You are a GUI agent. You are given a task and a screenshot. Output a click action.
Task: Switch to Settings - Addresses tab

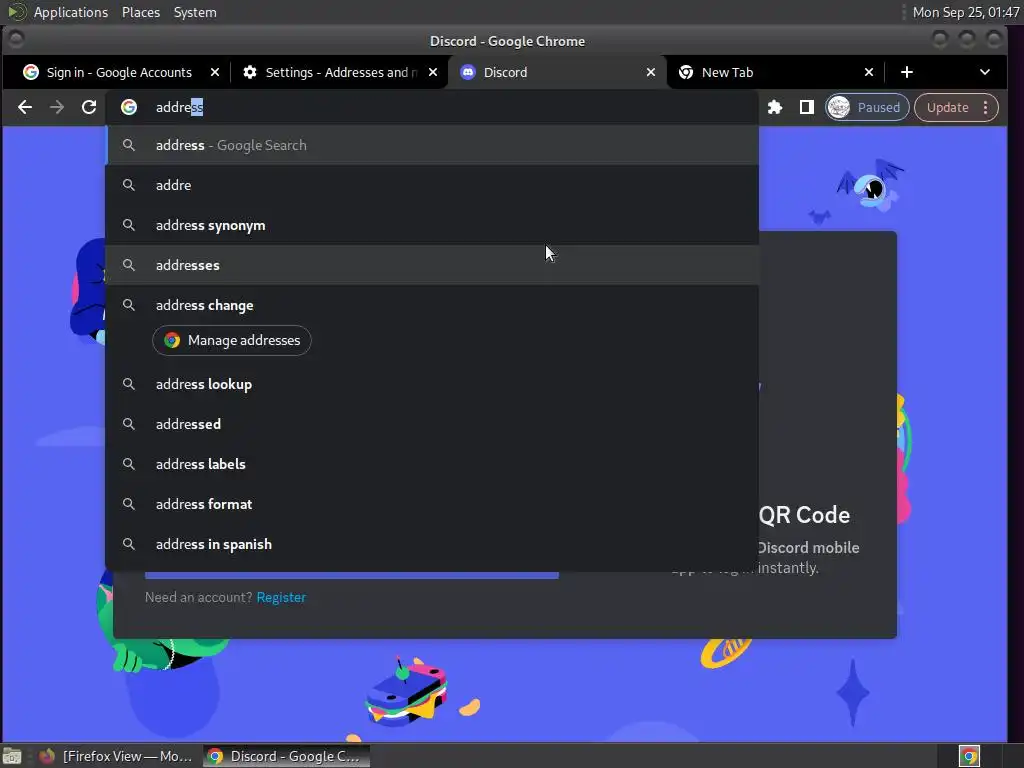[x=340, y=72]
